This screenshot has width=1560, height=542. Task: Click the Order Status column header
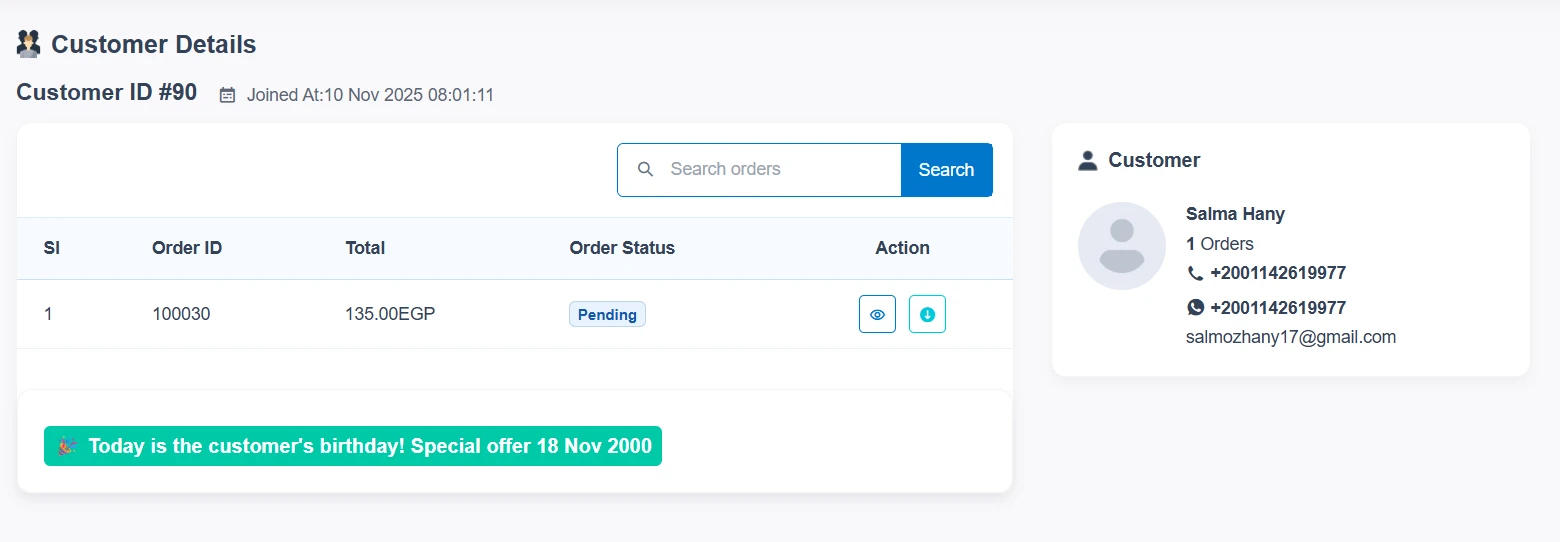[x=622, y=248]
